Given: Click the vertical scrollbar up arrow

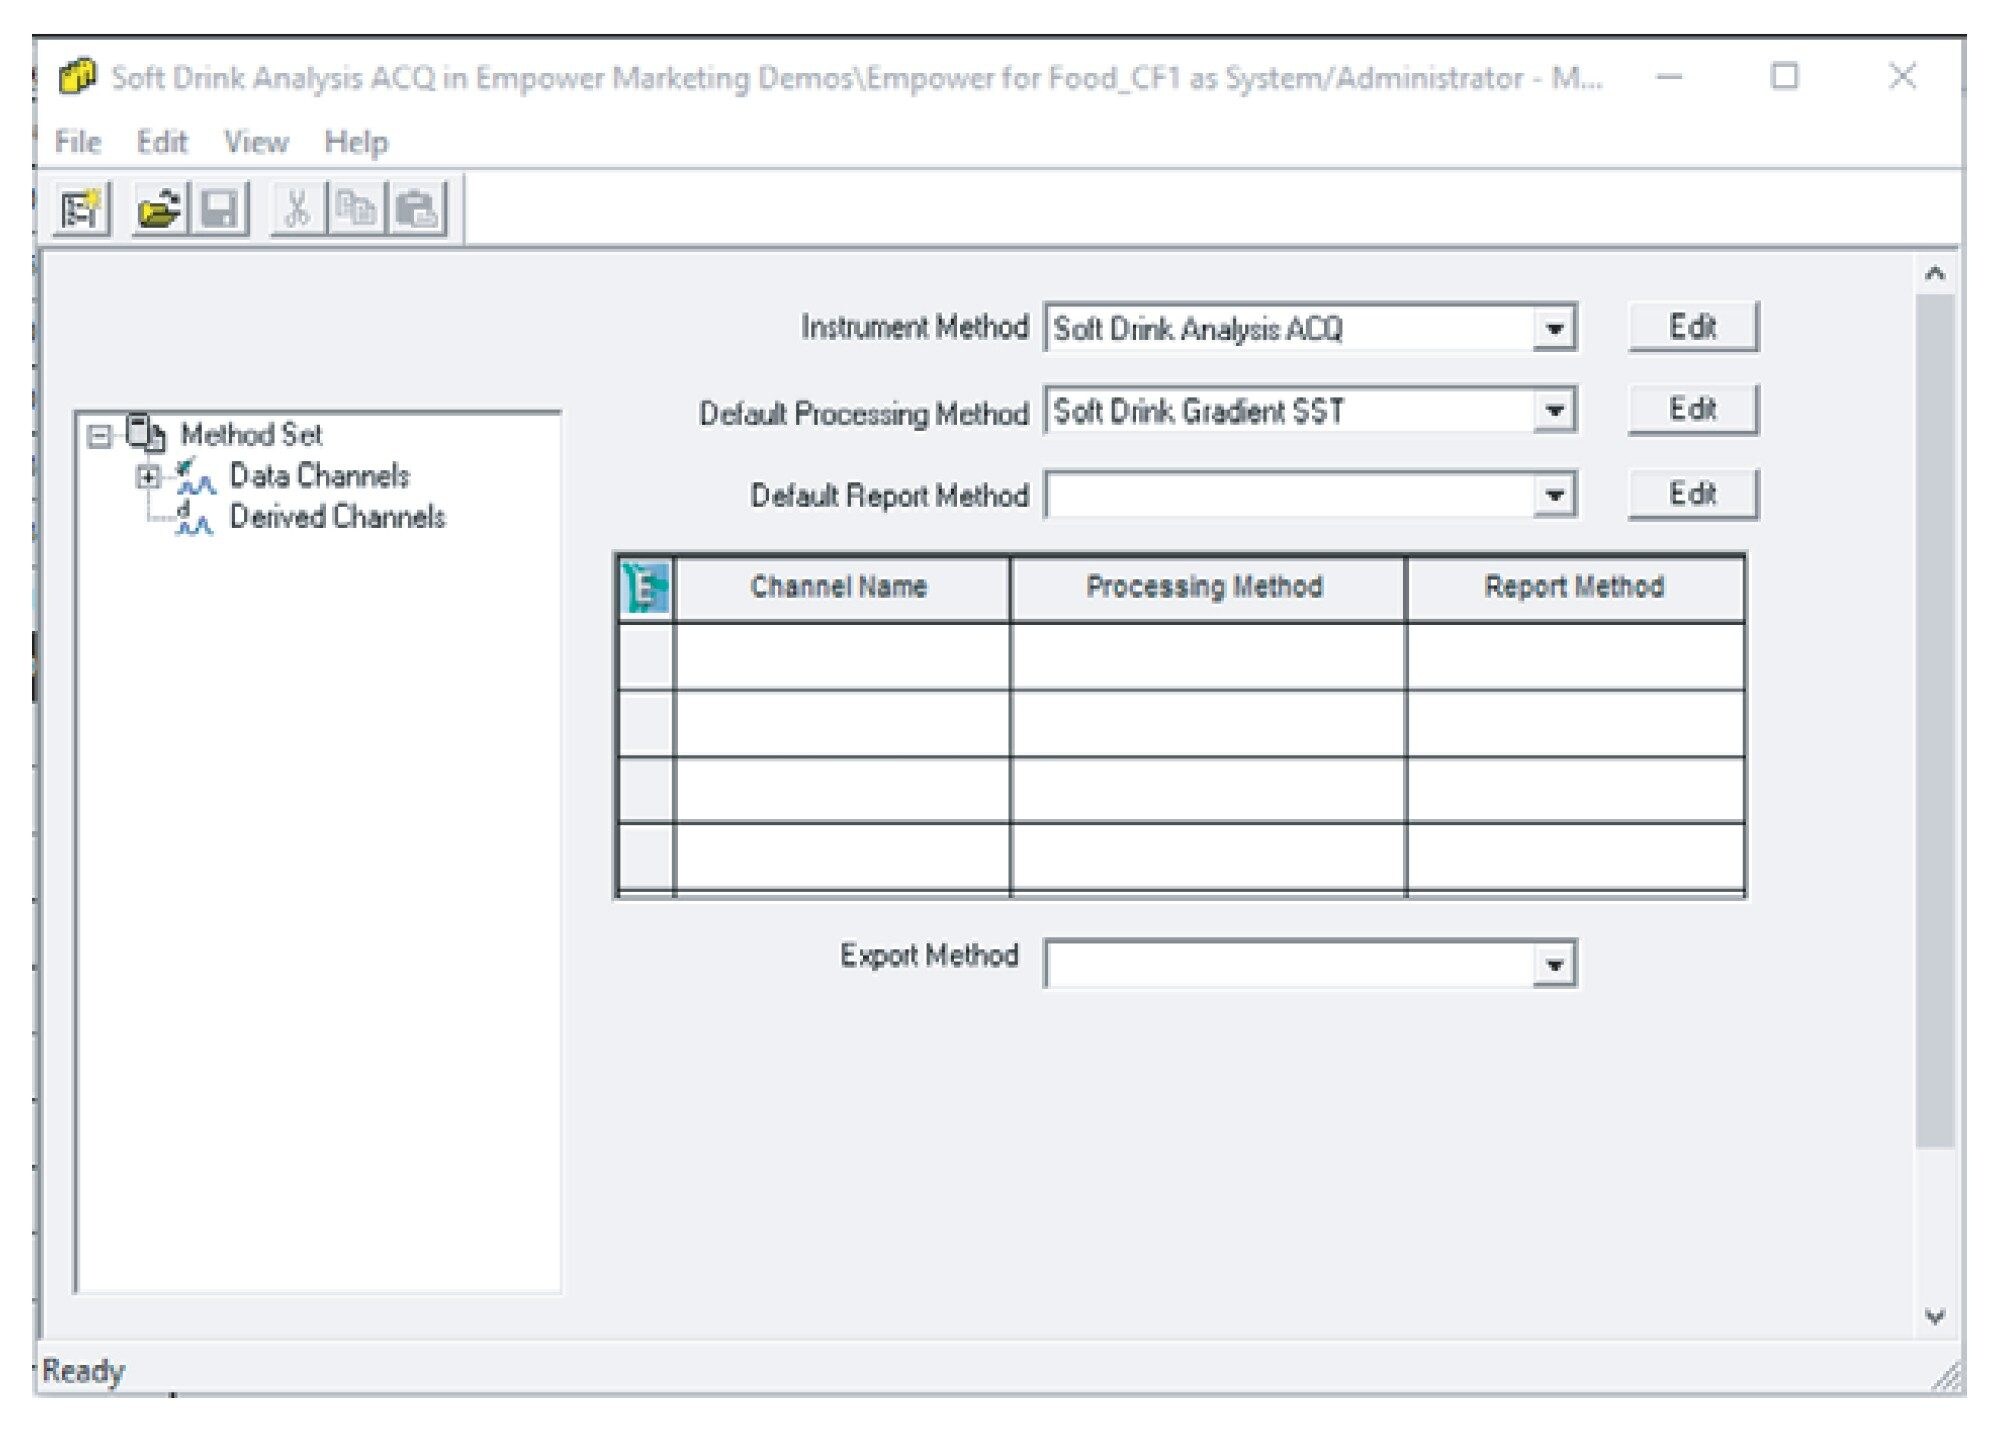Looking at the screenshot, I should (x=1934, y=273).
